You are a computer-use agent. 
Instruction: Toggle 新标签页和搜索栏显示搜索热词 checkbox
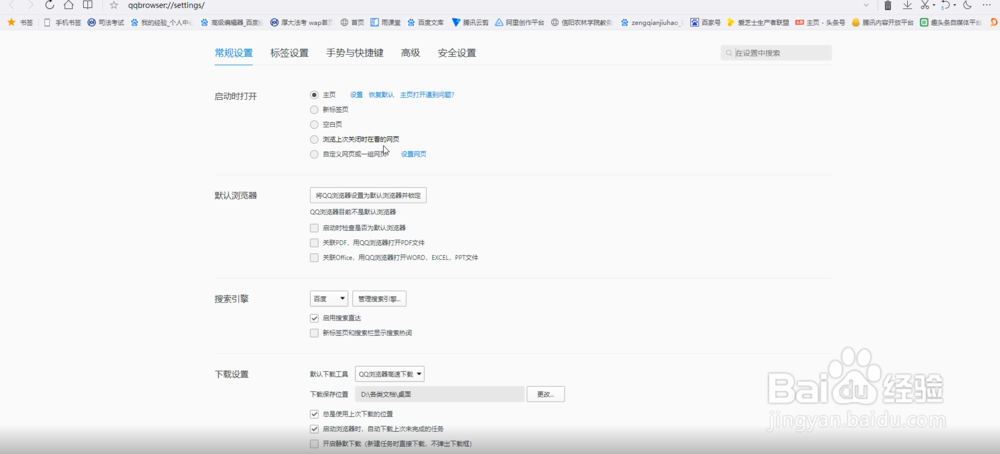tap(314, 333)
